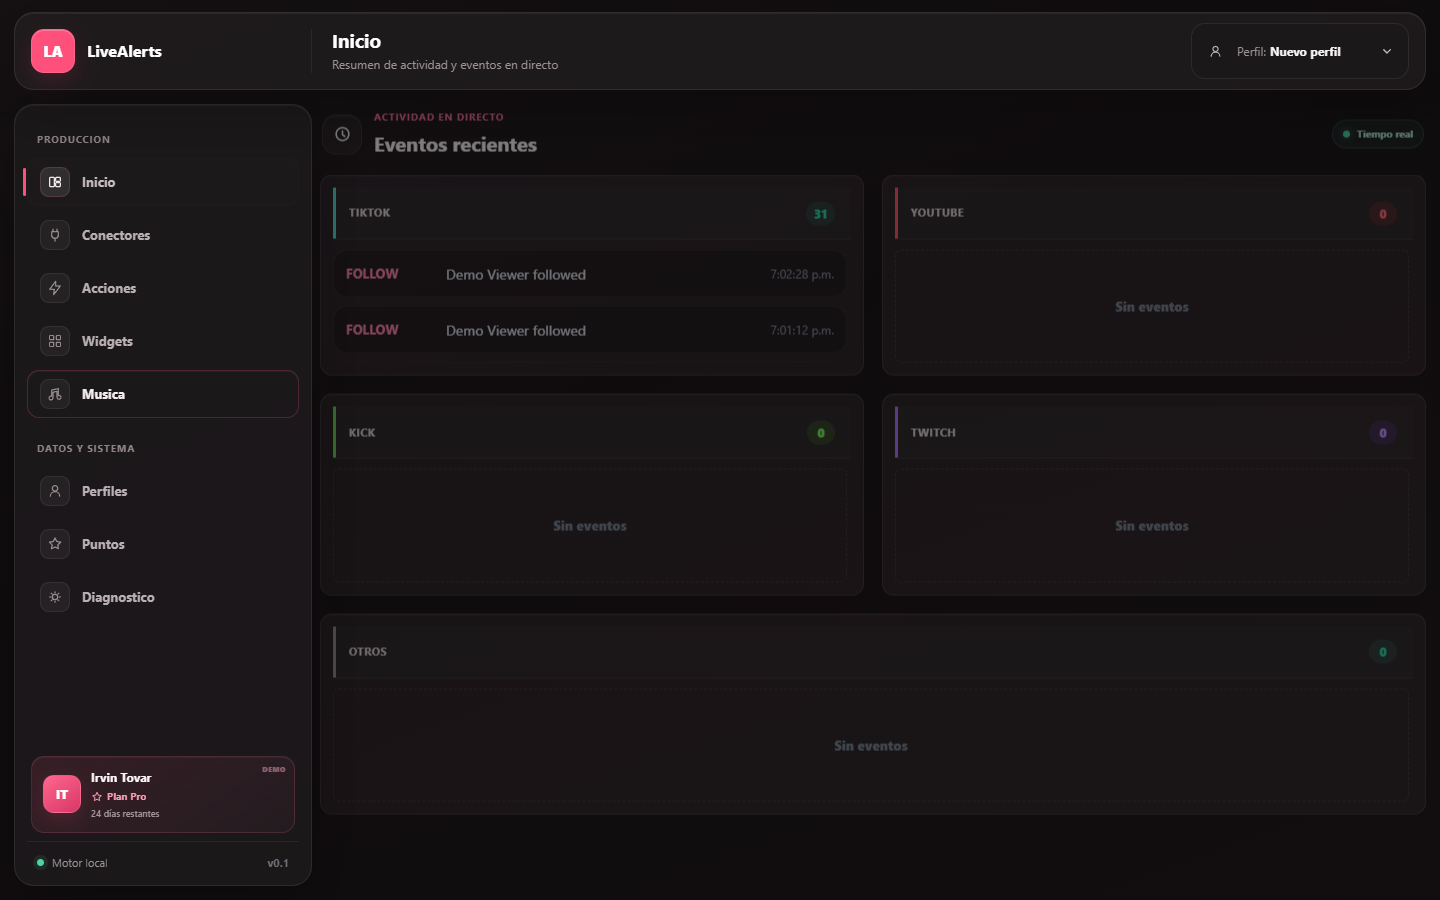
Task: Open the Irvin Tovar account card
Action: [x=163, y=794]
